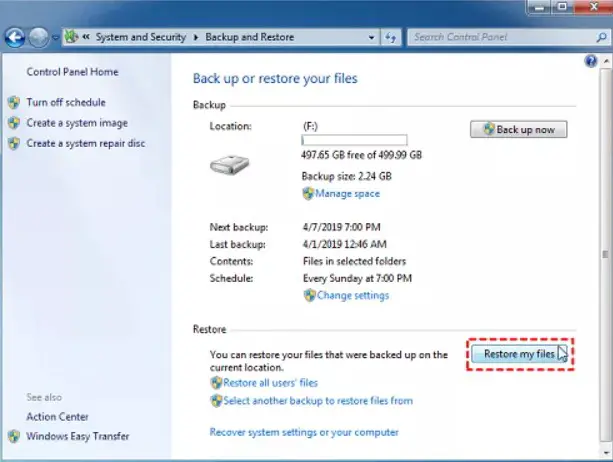Click the Restore my files button
The width and height of the screenshot is (613, 462).
519,354
